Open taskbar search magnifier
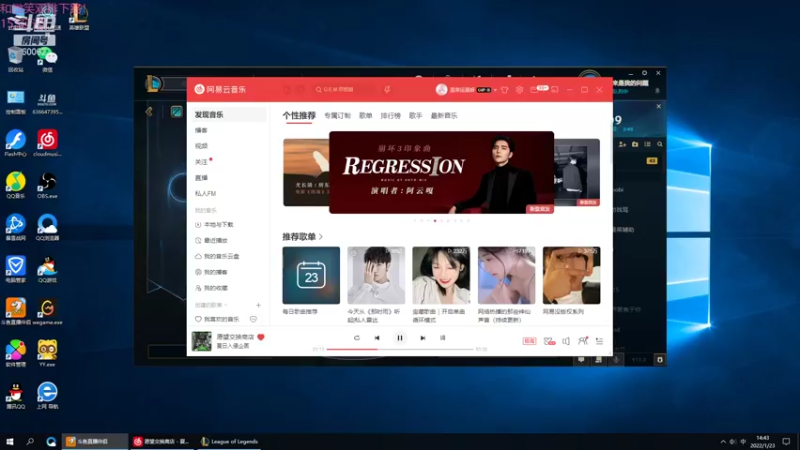 [x=30, y=441]
